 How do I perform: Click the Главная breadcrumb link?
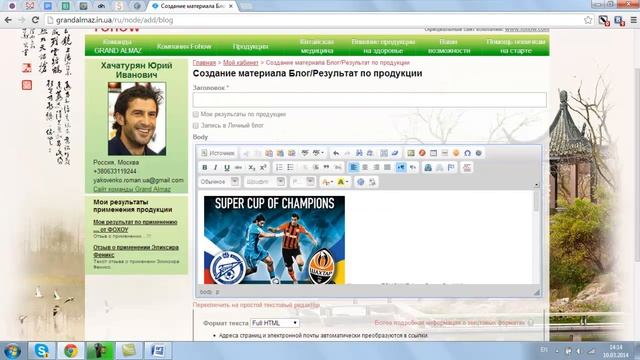pos(204,63)
